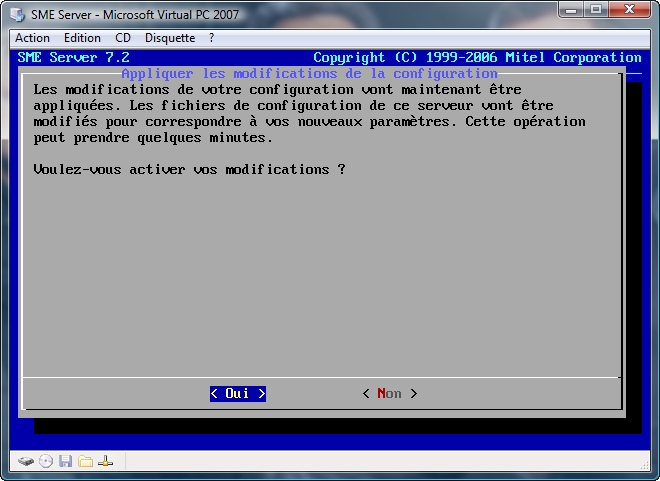Click the shared folder status icon

pyautogui.click(x=85, y=462)
